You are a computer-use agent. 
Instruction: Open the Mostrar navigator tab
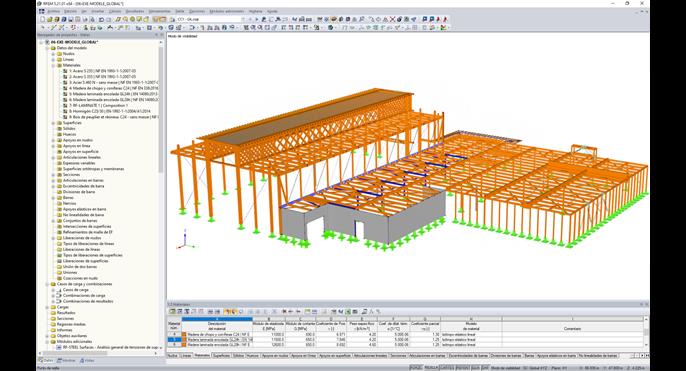click(66, 361)
